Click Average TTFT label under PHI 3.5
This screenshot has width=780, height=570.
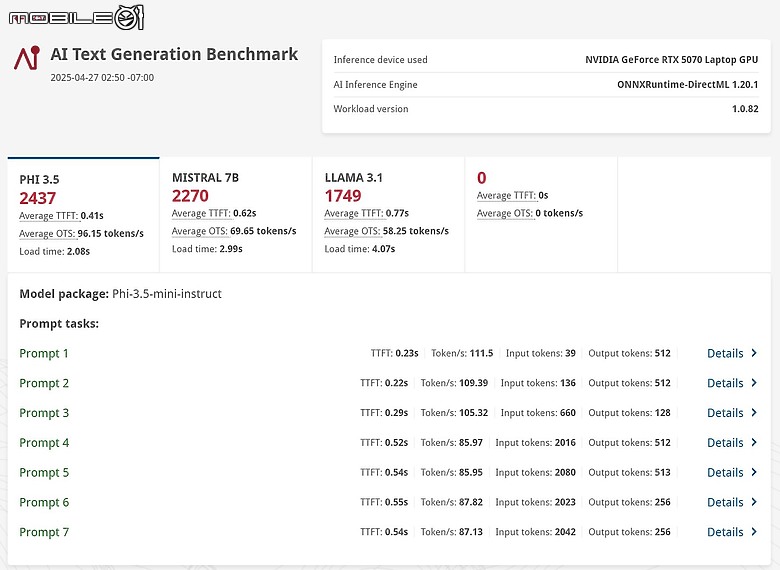coord(49,216)
